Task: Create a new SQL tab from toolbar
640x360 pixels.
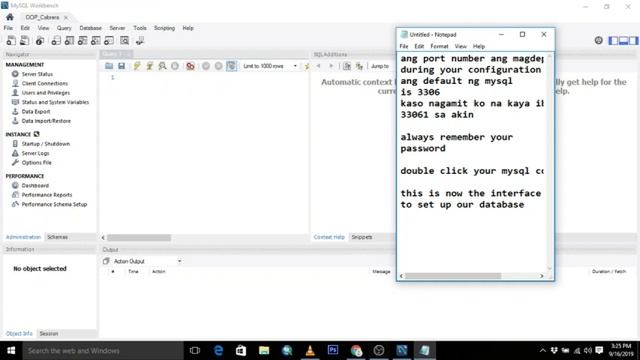Action: point(11,40)
